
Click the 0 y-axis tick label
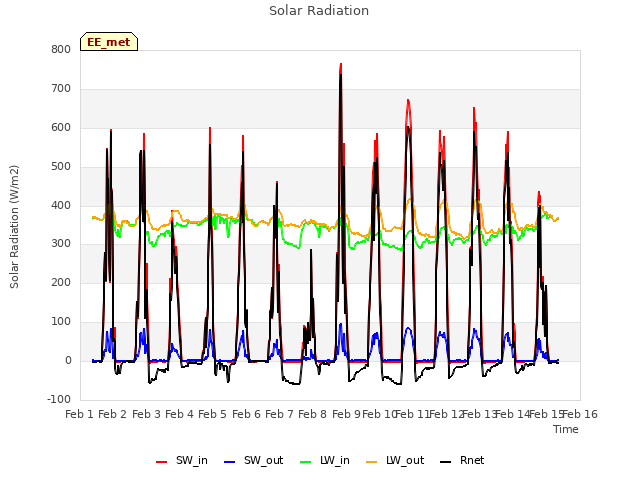[68, 361]
